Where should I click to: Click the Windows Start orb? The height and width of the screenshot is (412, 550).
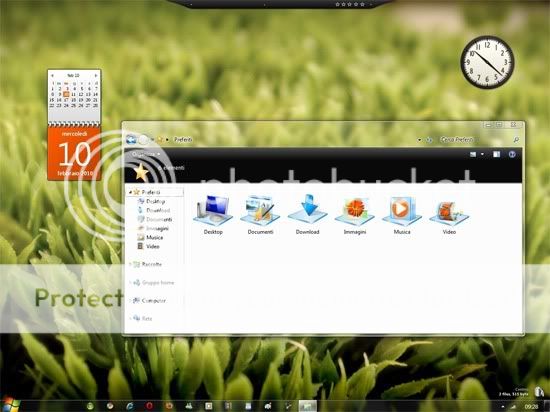tap(11, 405)
